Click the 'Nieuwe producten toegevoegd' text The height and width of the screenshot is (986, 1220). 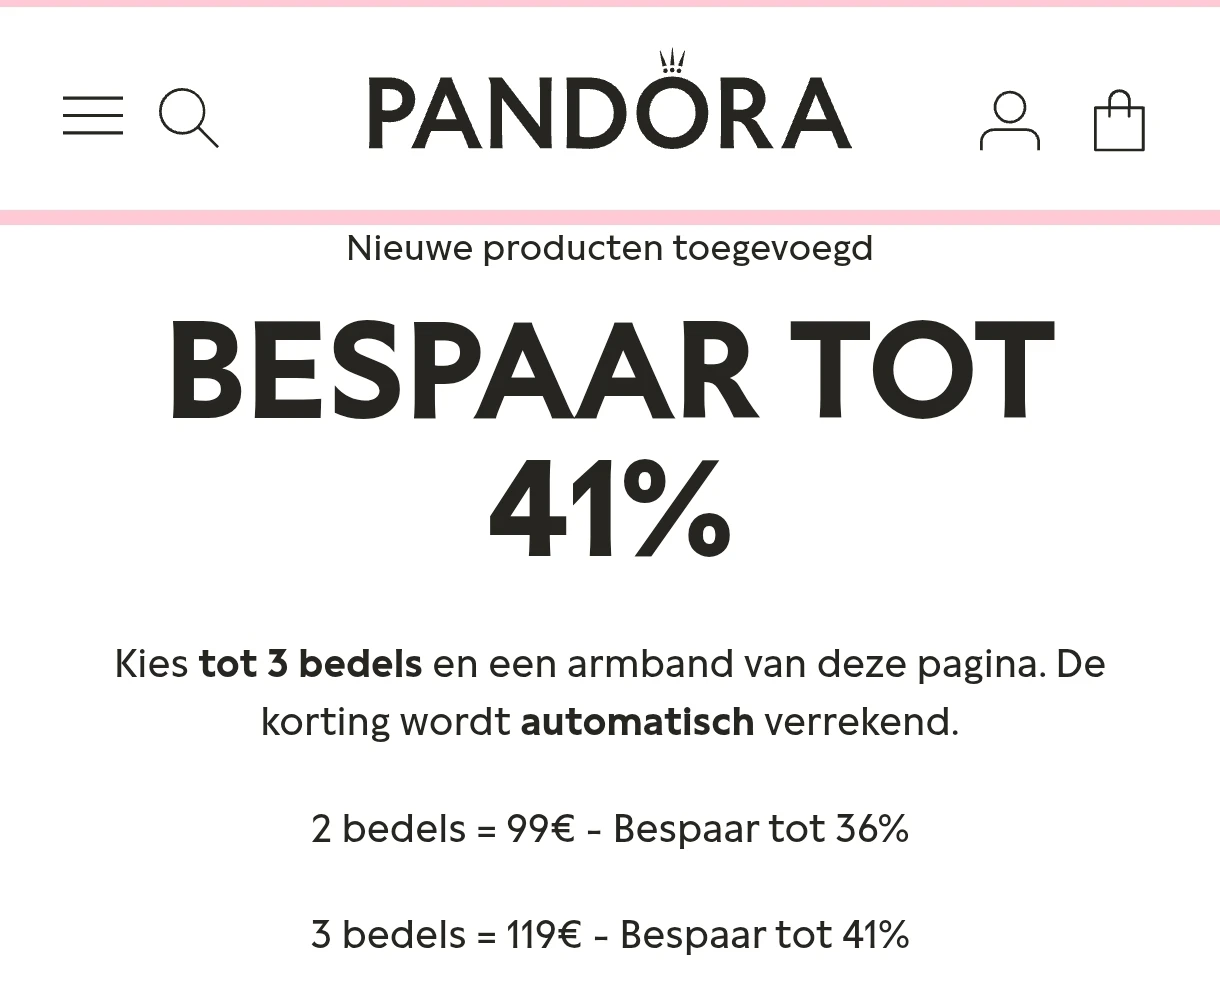[x=610, y=248]
